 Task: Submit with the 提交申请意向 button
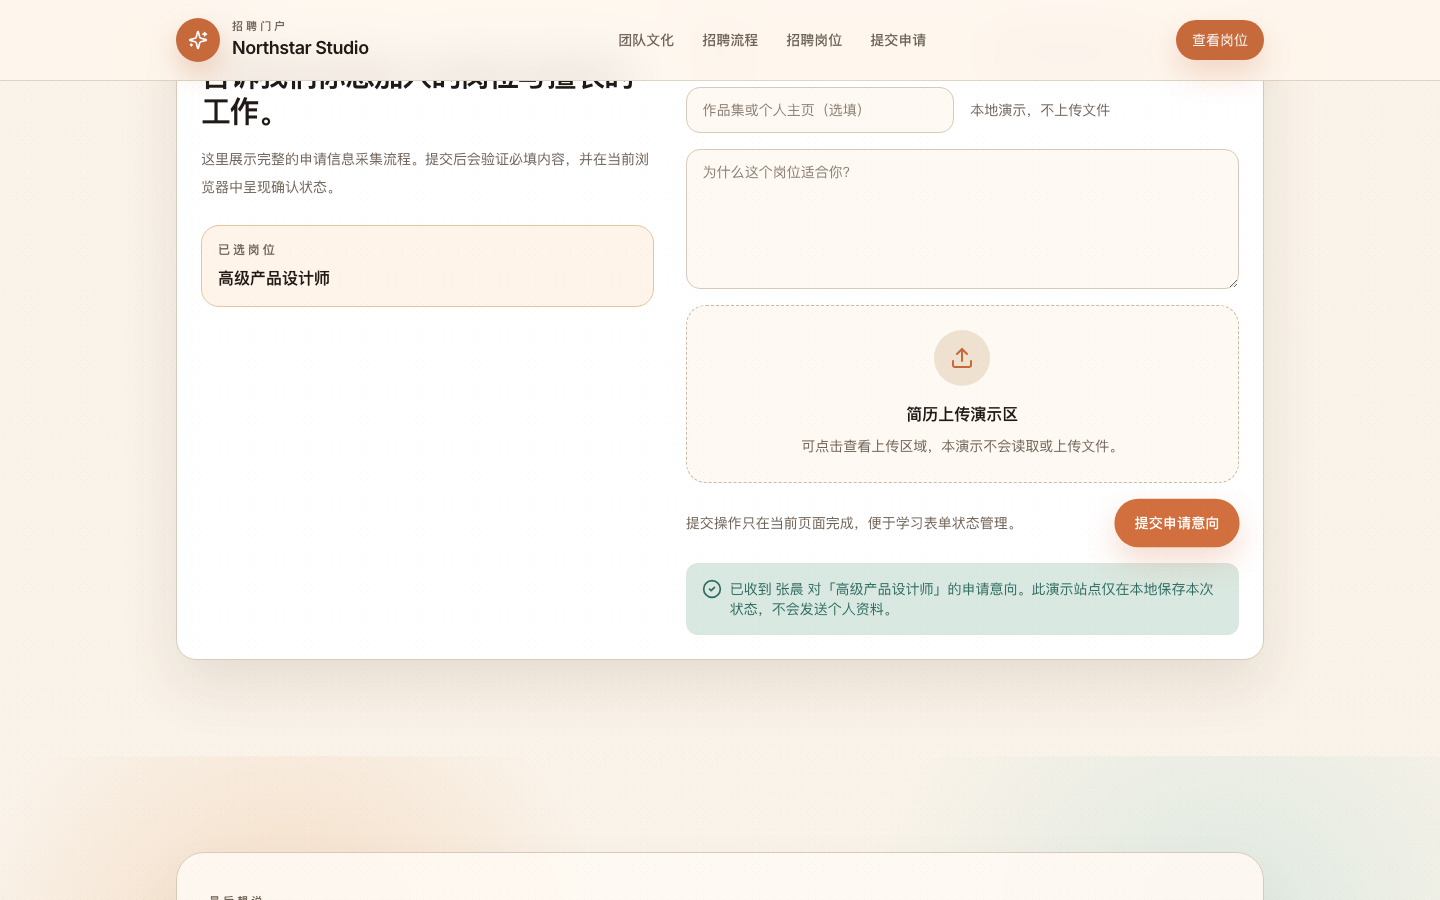(x=1177, y=523)
